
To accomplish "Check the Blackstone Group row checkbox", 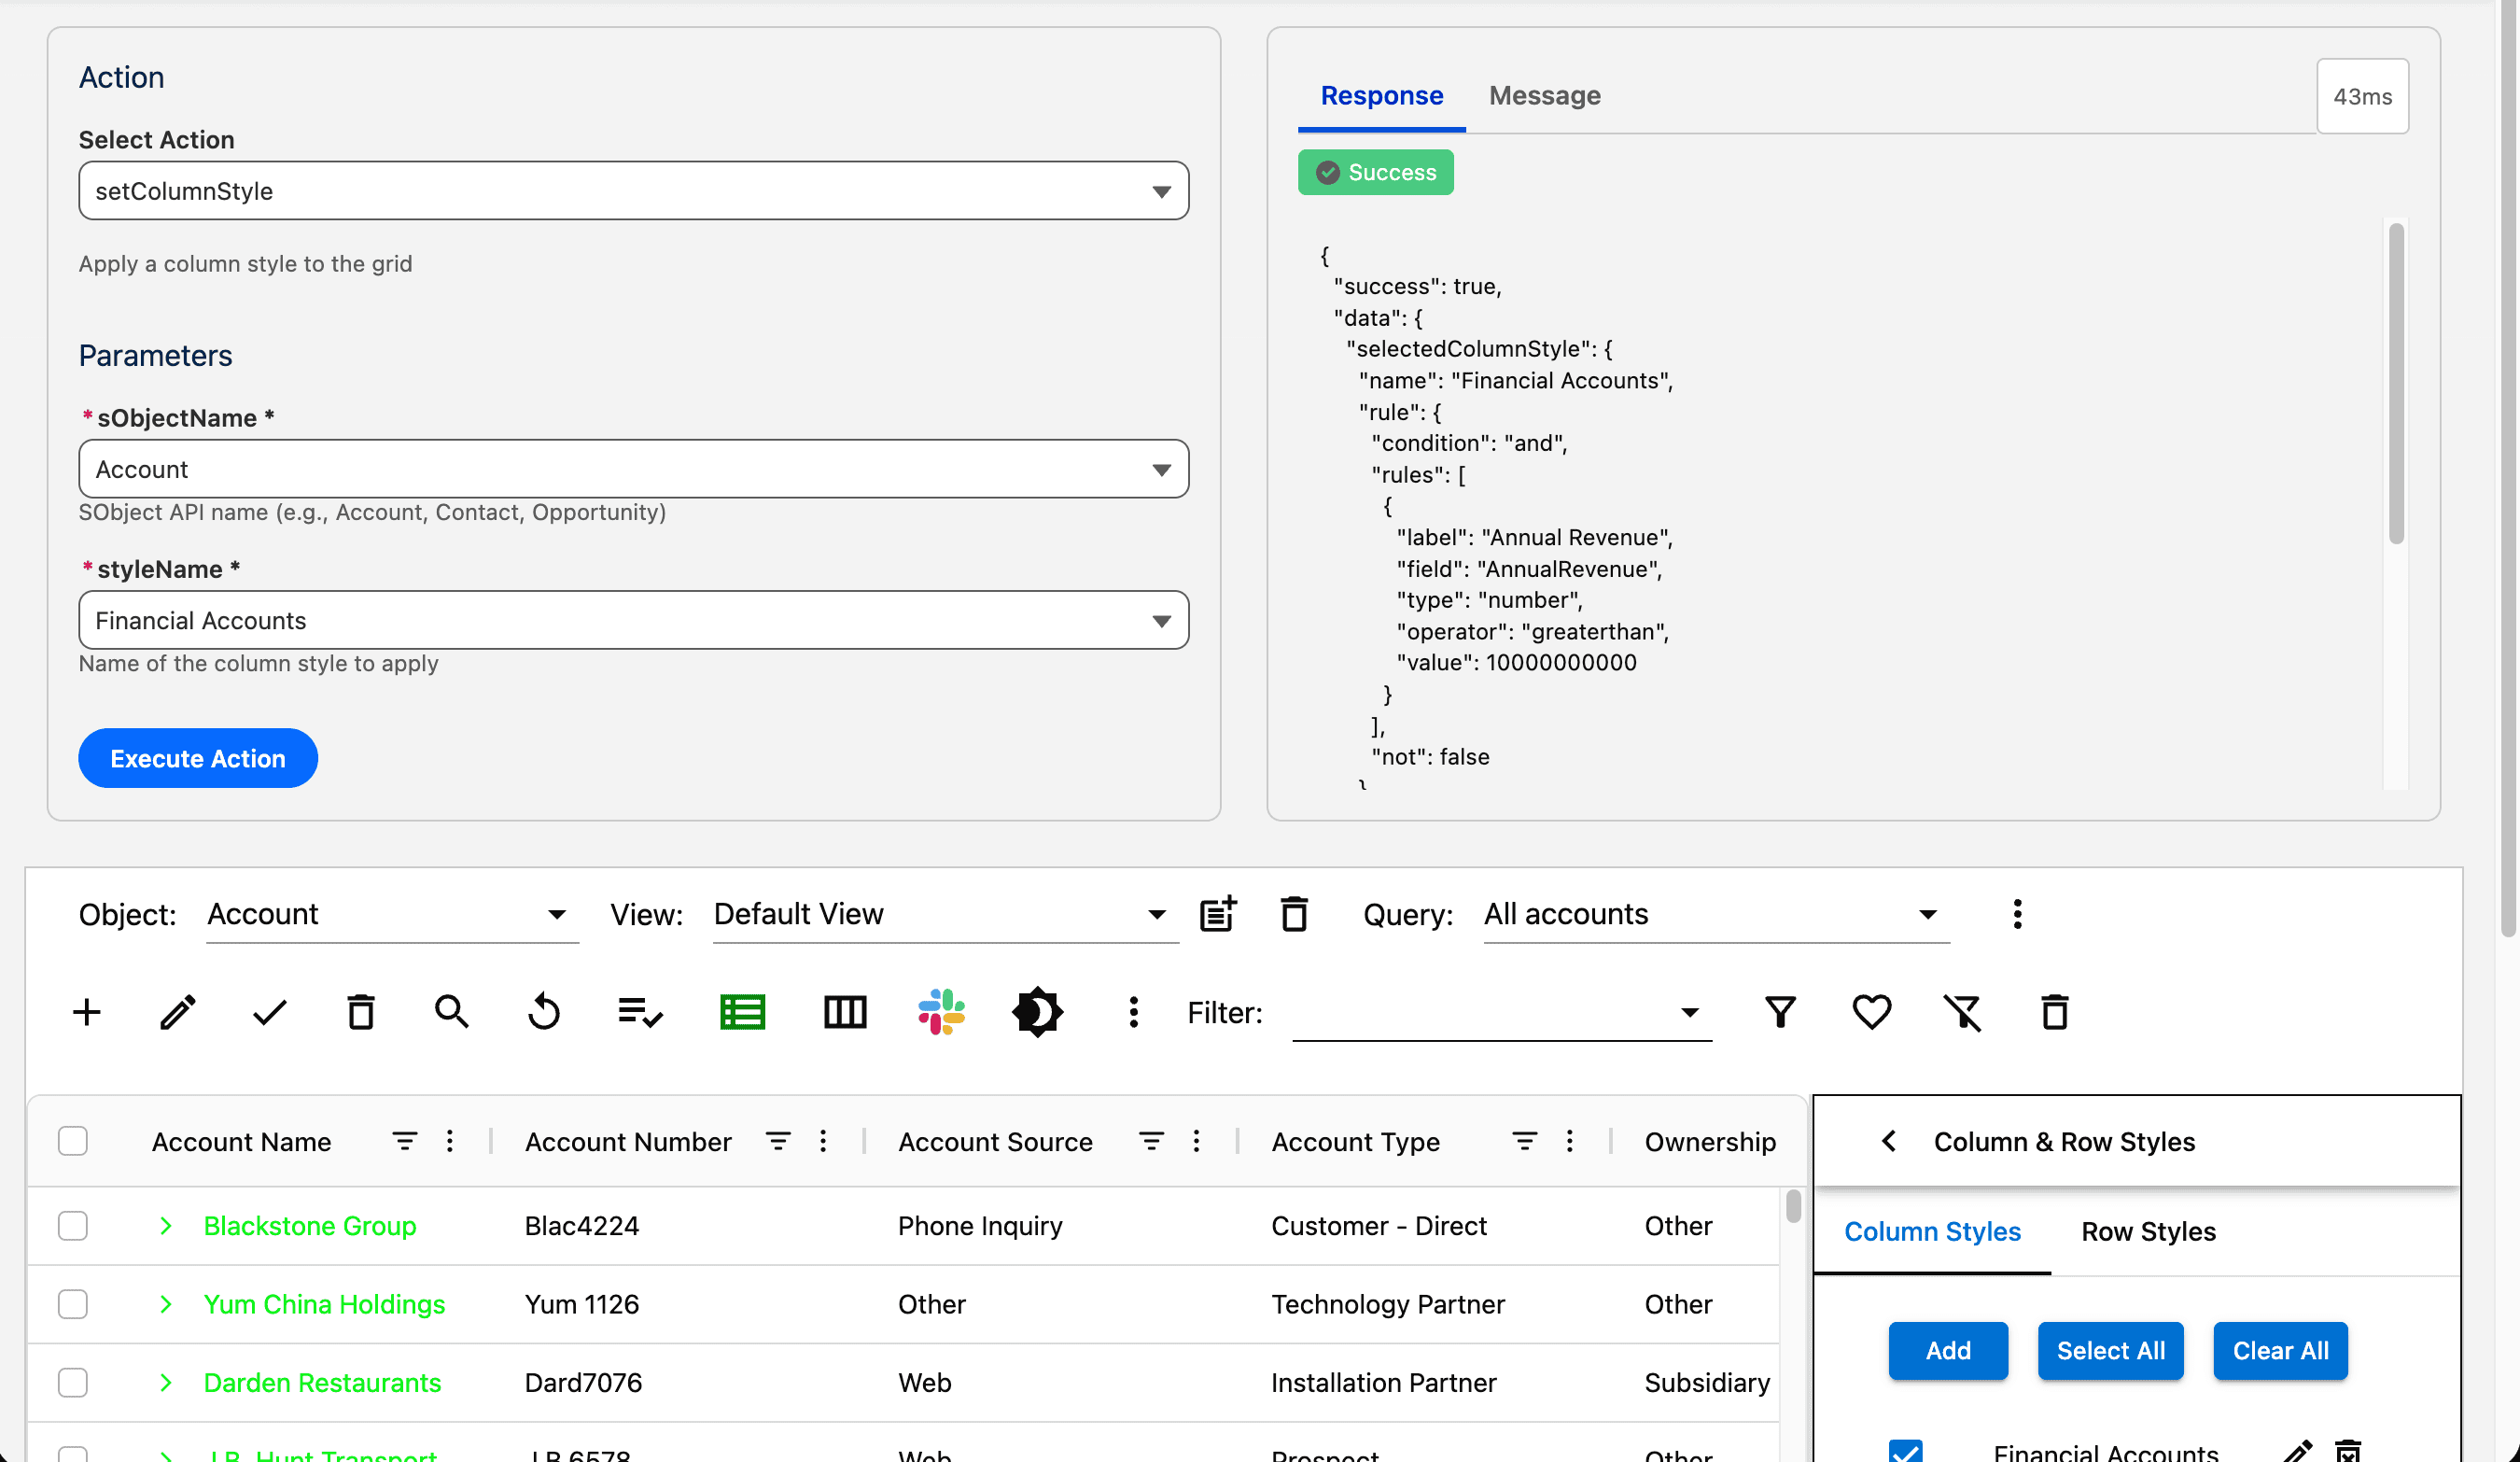I will (73, 1226).
